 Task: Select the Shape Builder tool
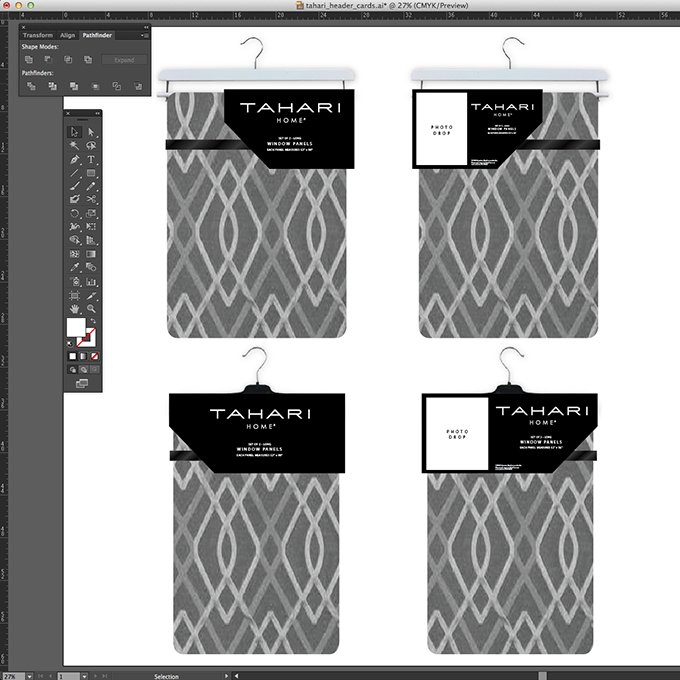(74, 240)
